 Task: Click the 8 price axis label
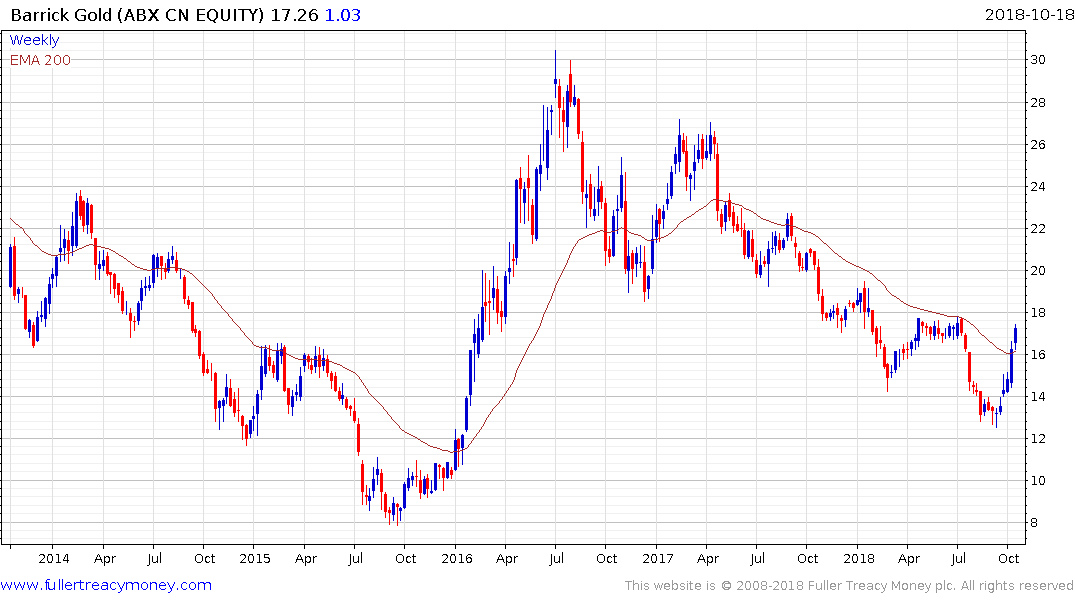[x=1035, y=523]
